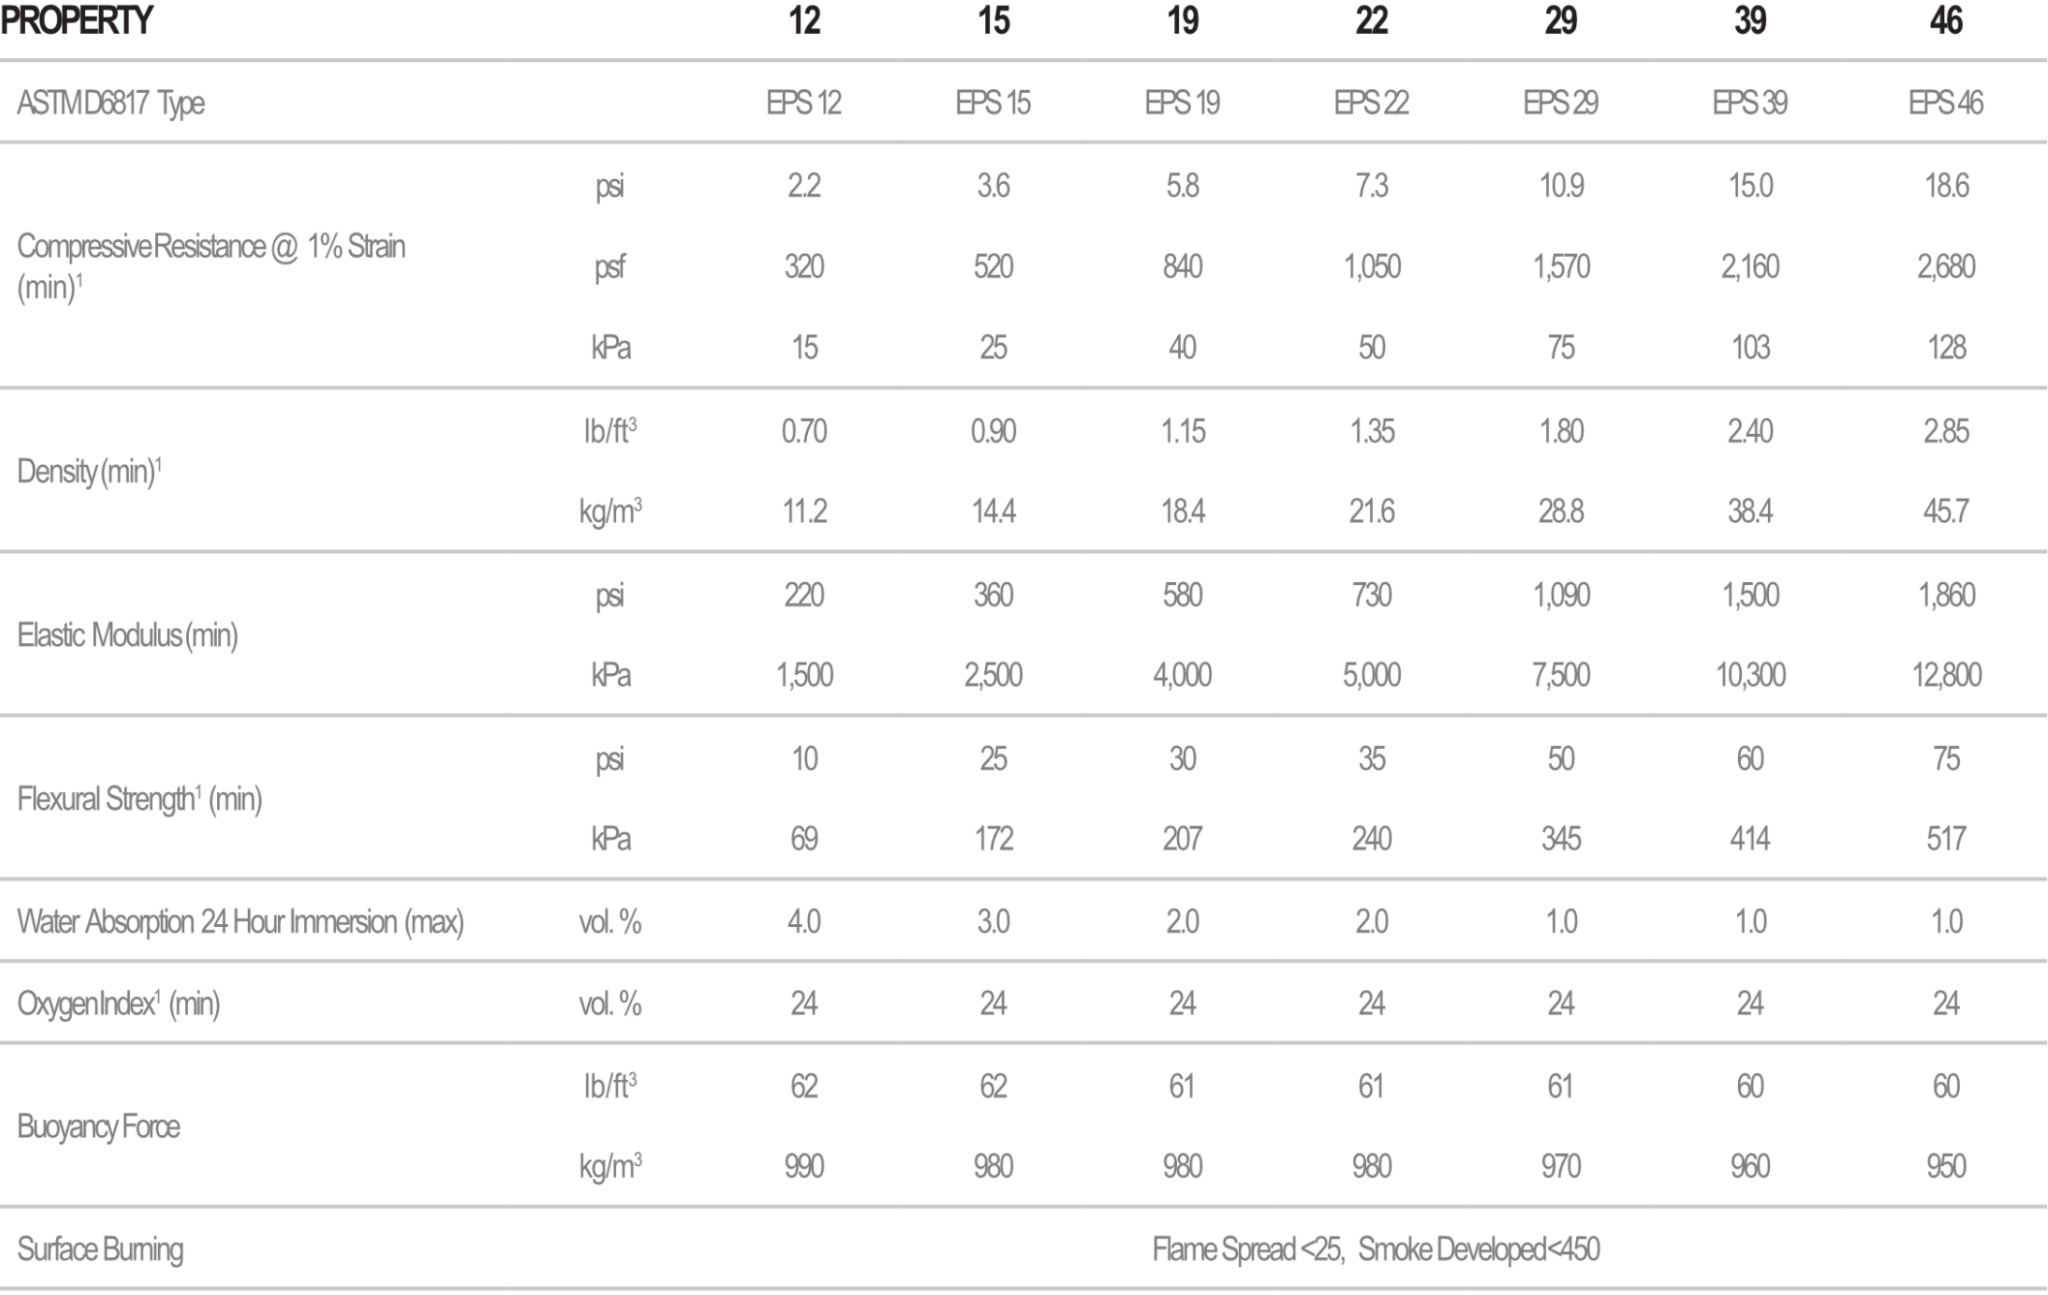Click the Surface Burning row label
The width and height of the screenshot is (2048, 1295).
coord(100,1250)
